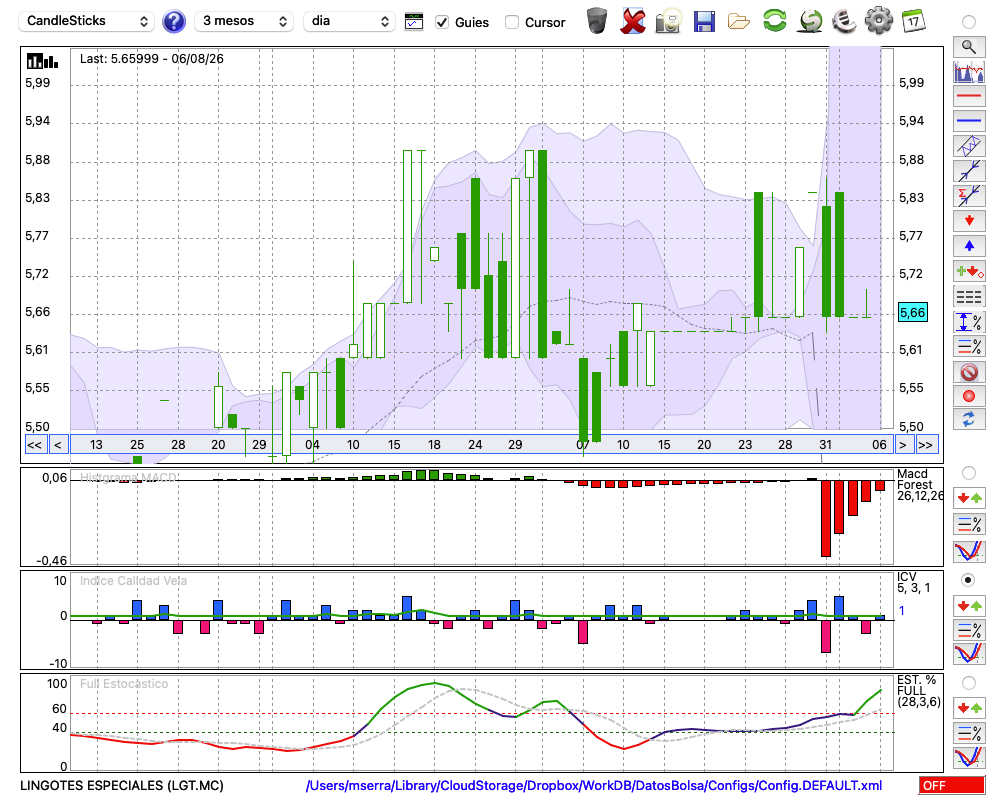
Task: Open file with the folder icon
Action: tap(739, 22)
